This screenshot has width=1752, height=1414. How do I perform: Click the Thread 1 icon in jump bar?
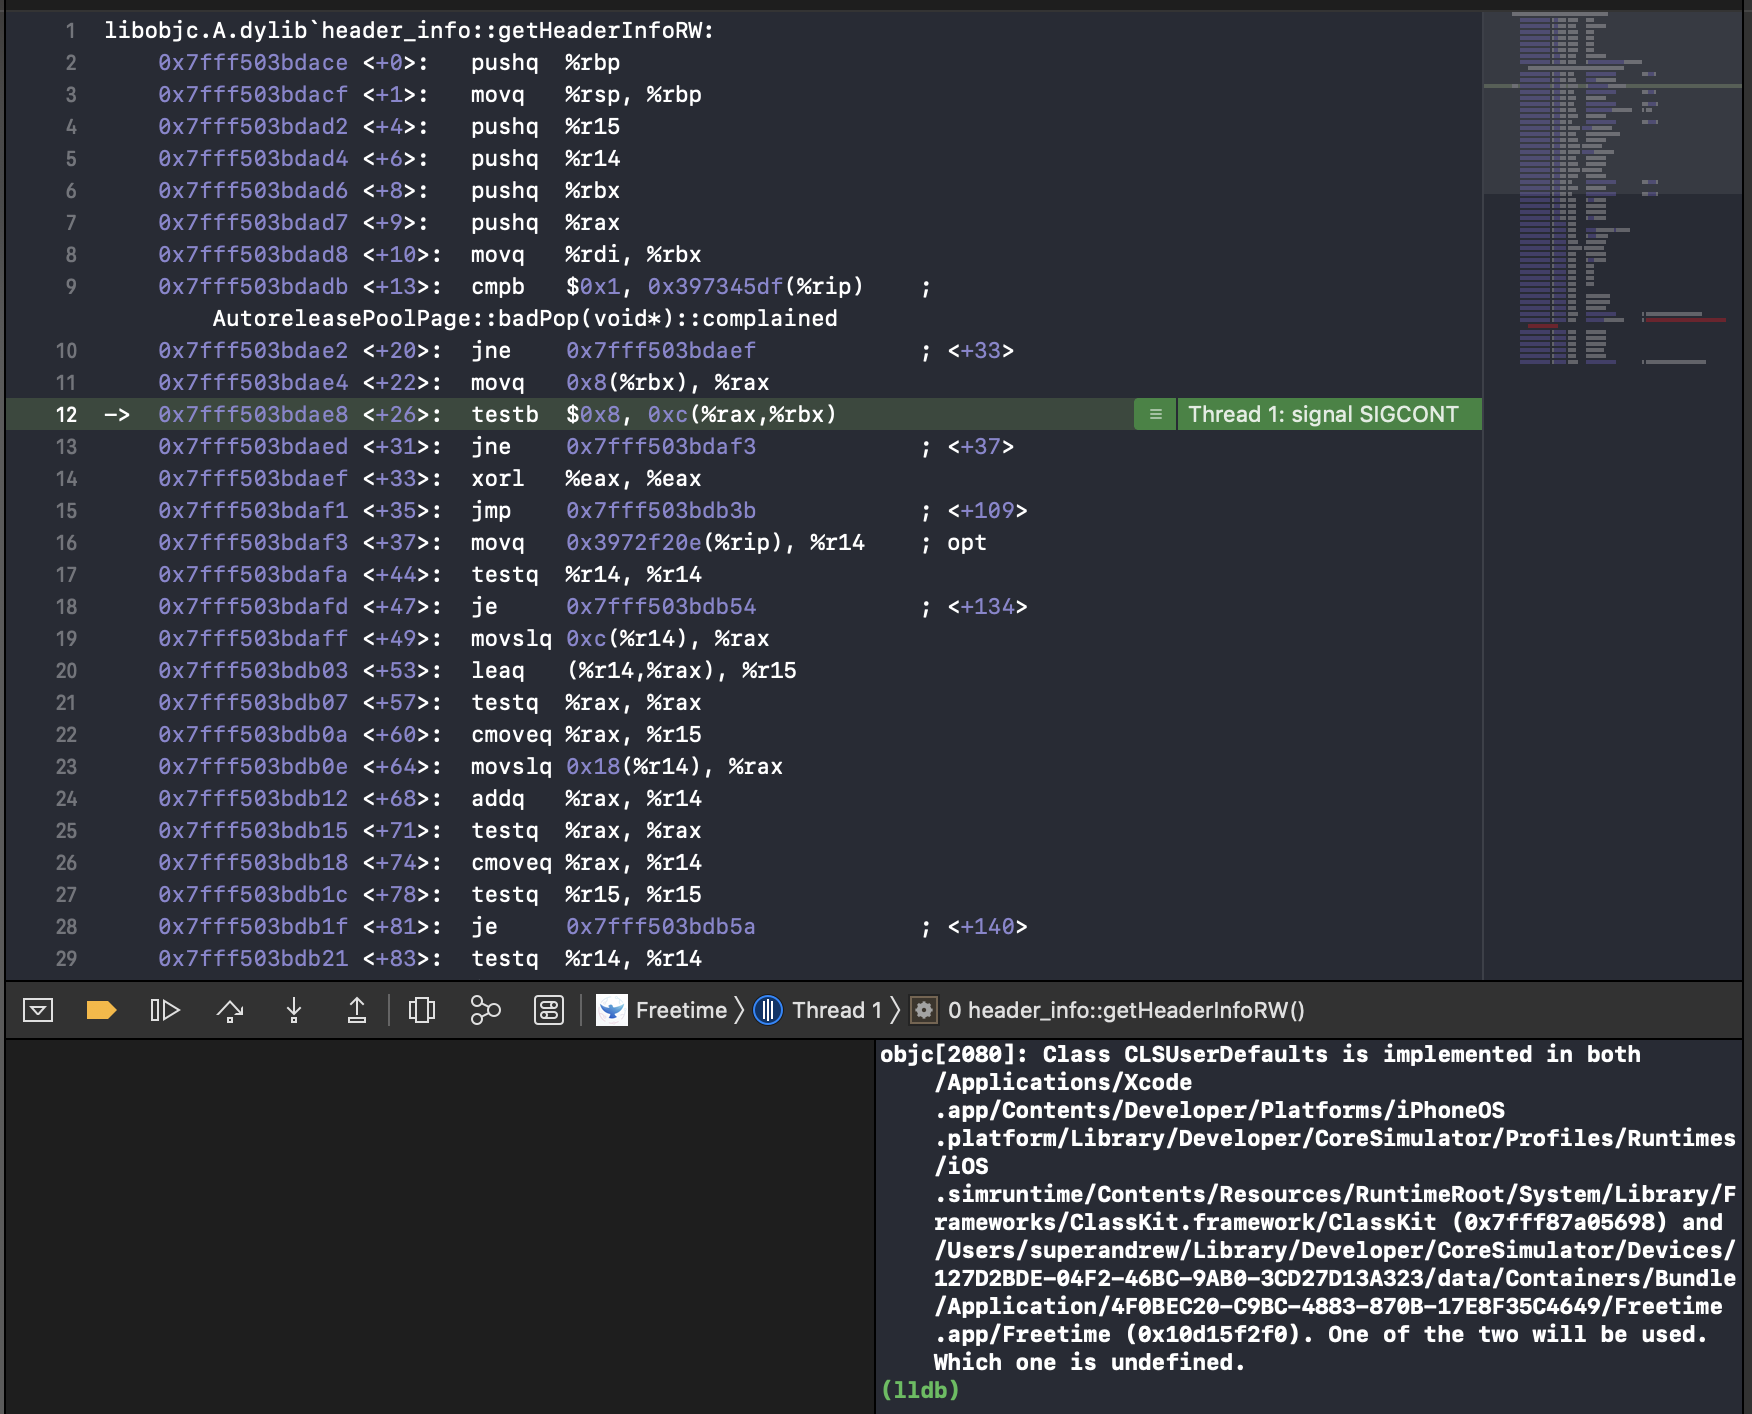[767, 1010]
